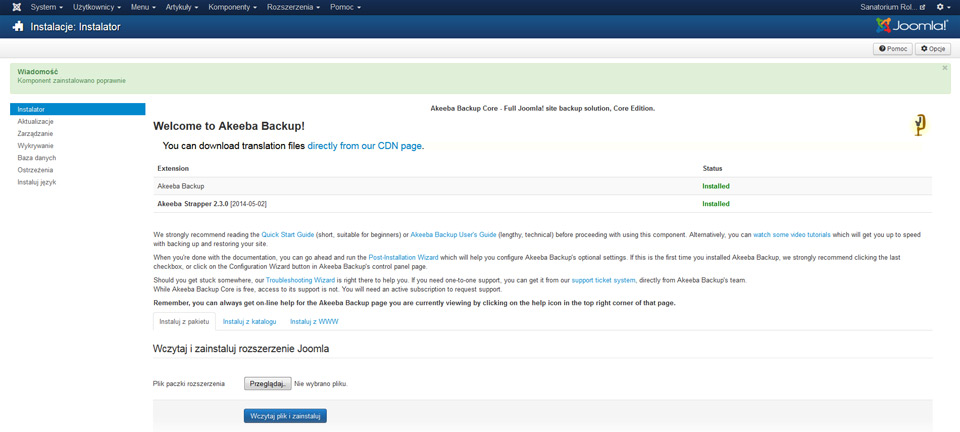Click 'Welcome to Akeeba Backup!' heading
Screen dimensions: 960x432
point(229,126)
